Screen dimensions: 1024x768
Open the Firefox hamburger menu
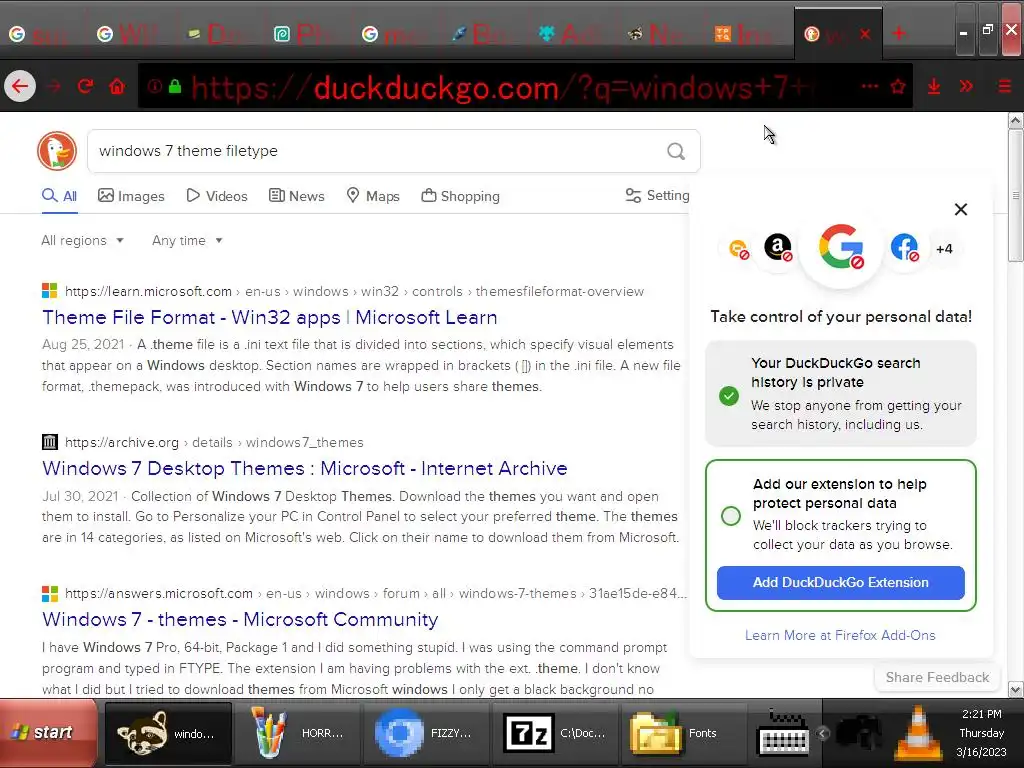click(1005, 86)
